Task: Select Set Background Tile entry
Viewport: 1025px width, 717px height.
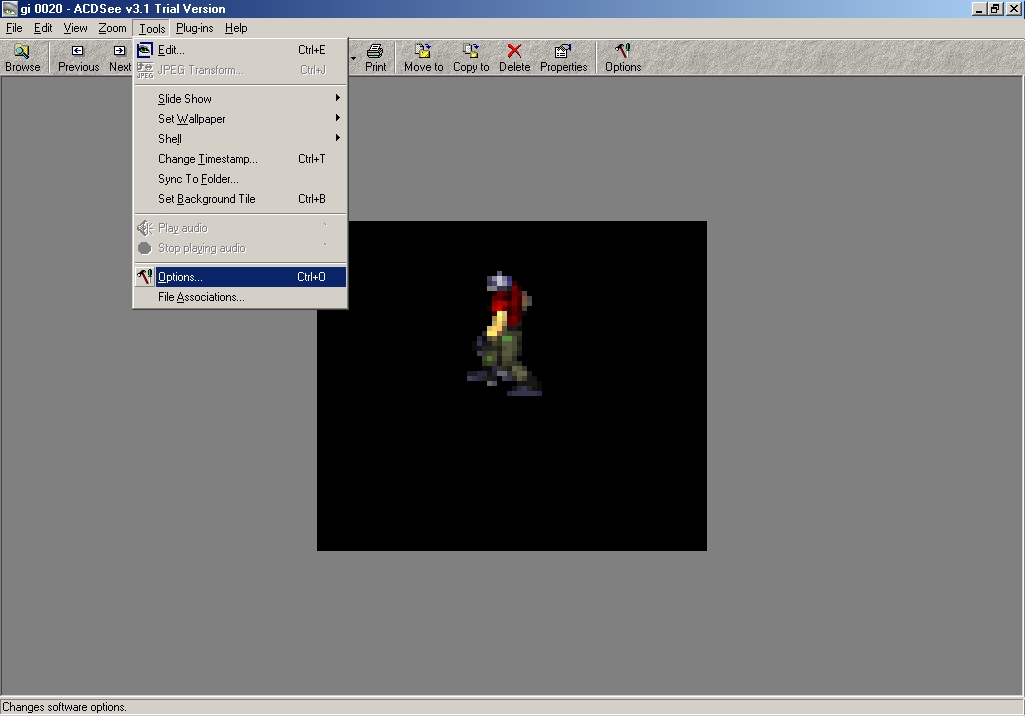Action: (240, 199)
